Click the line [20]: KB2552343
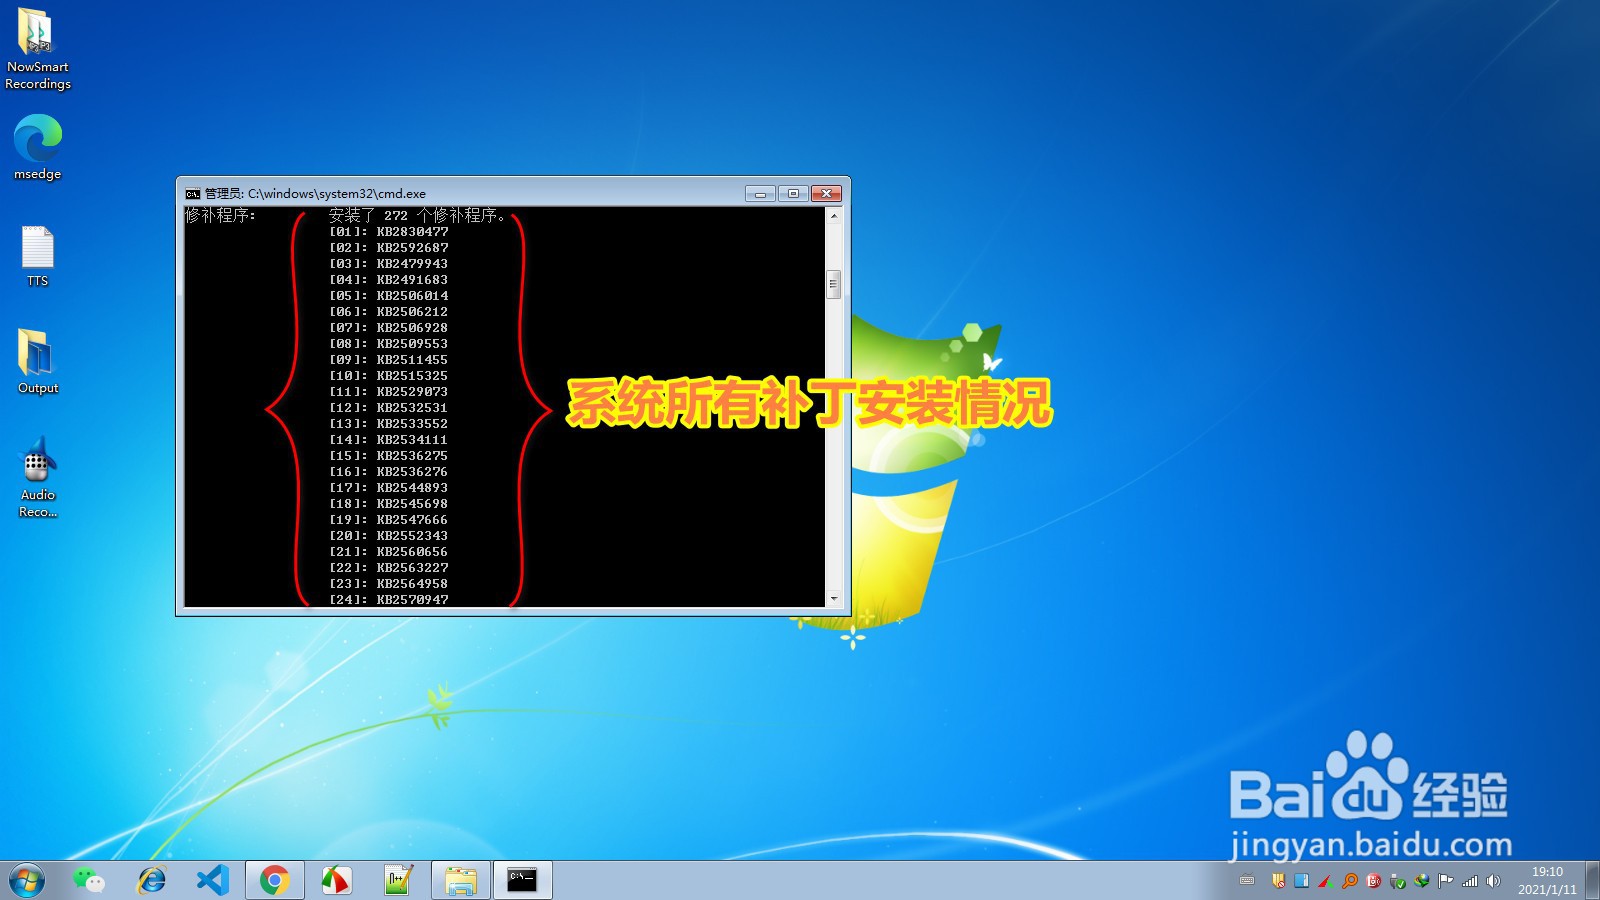This screenshot has width=1600, height=900. click(x=389, y=536)
